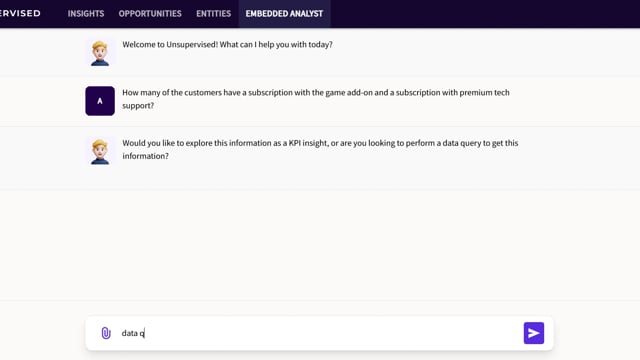Image resolution: width=640 pixels, height=360 pixels.
Task: Select the Embedded Analyst tab
Action: pyautogui.click(x=284, y=13)
